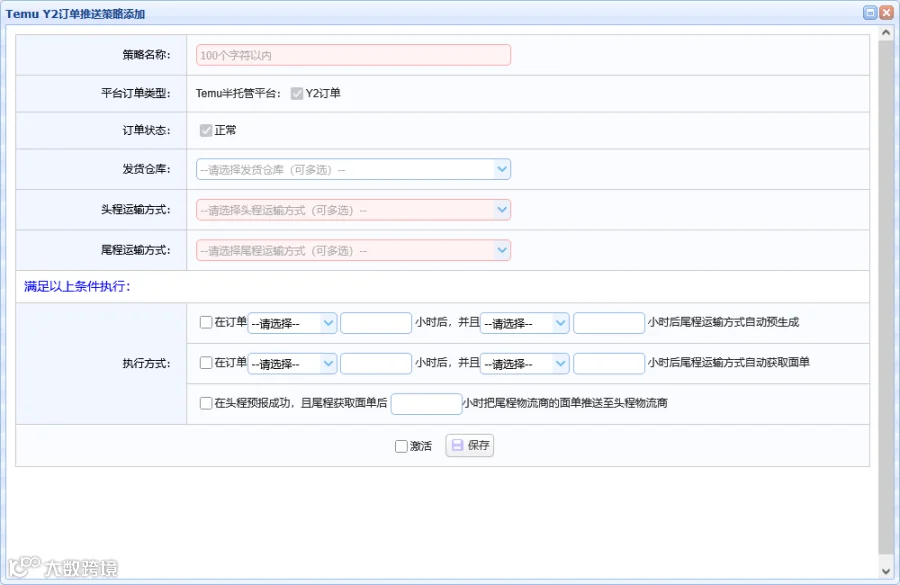Viewport: 900px width, 585px height.
Task: Toggle the Y2订单 checkbox
Action: 297,94
